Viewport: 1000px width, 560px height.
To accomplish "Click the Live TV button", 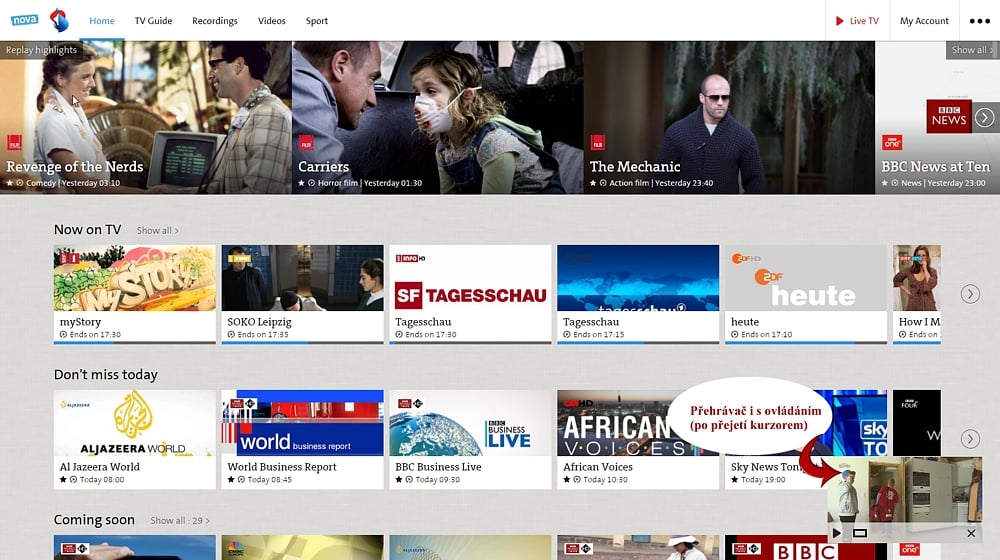I will tap(857, 21).
